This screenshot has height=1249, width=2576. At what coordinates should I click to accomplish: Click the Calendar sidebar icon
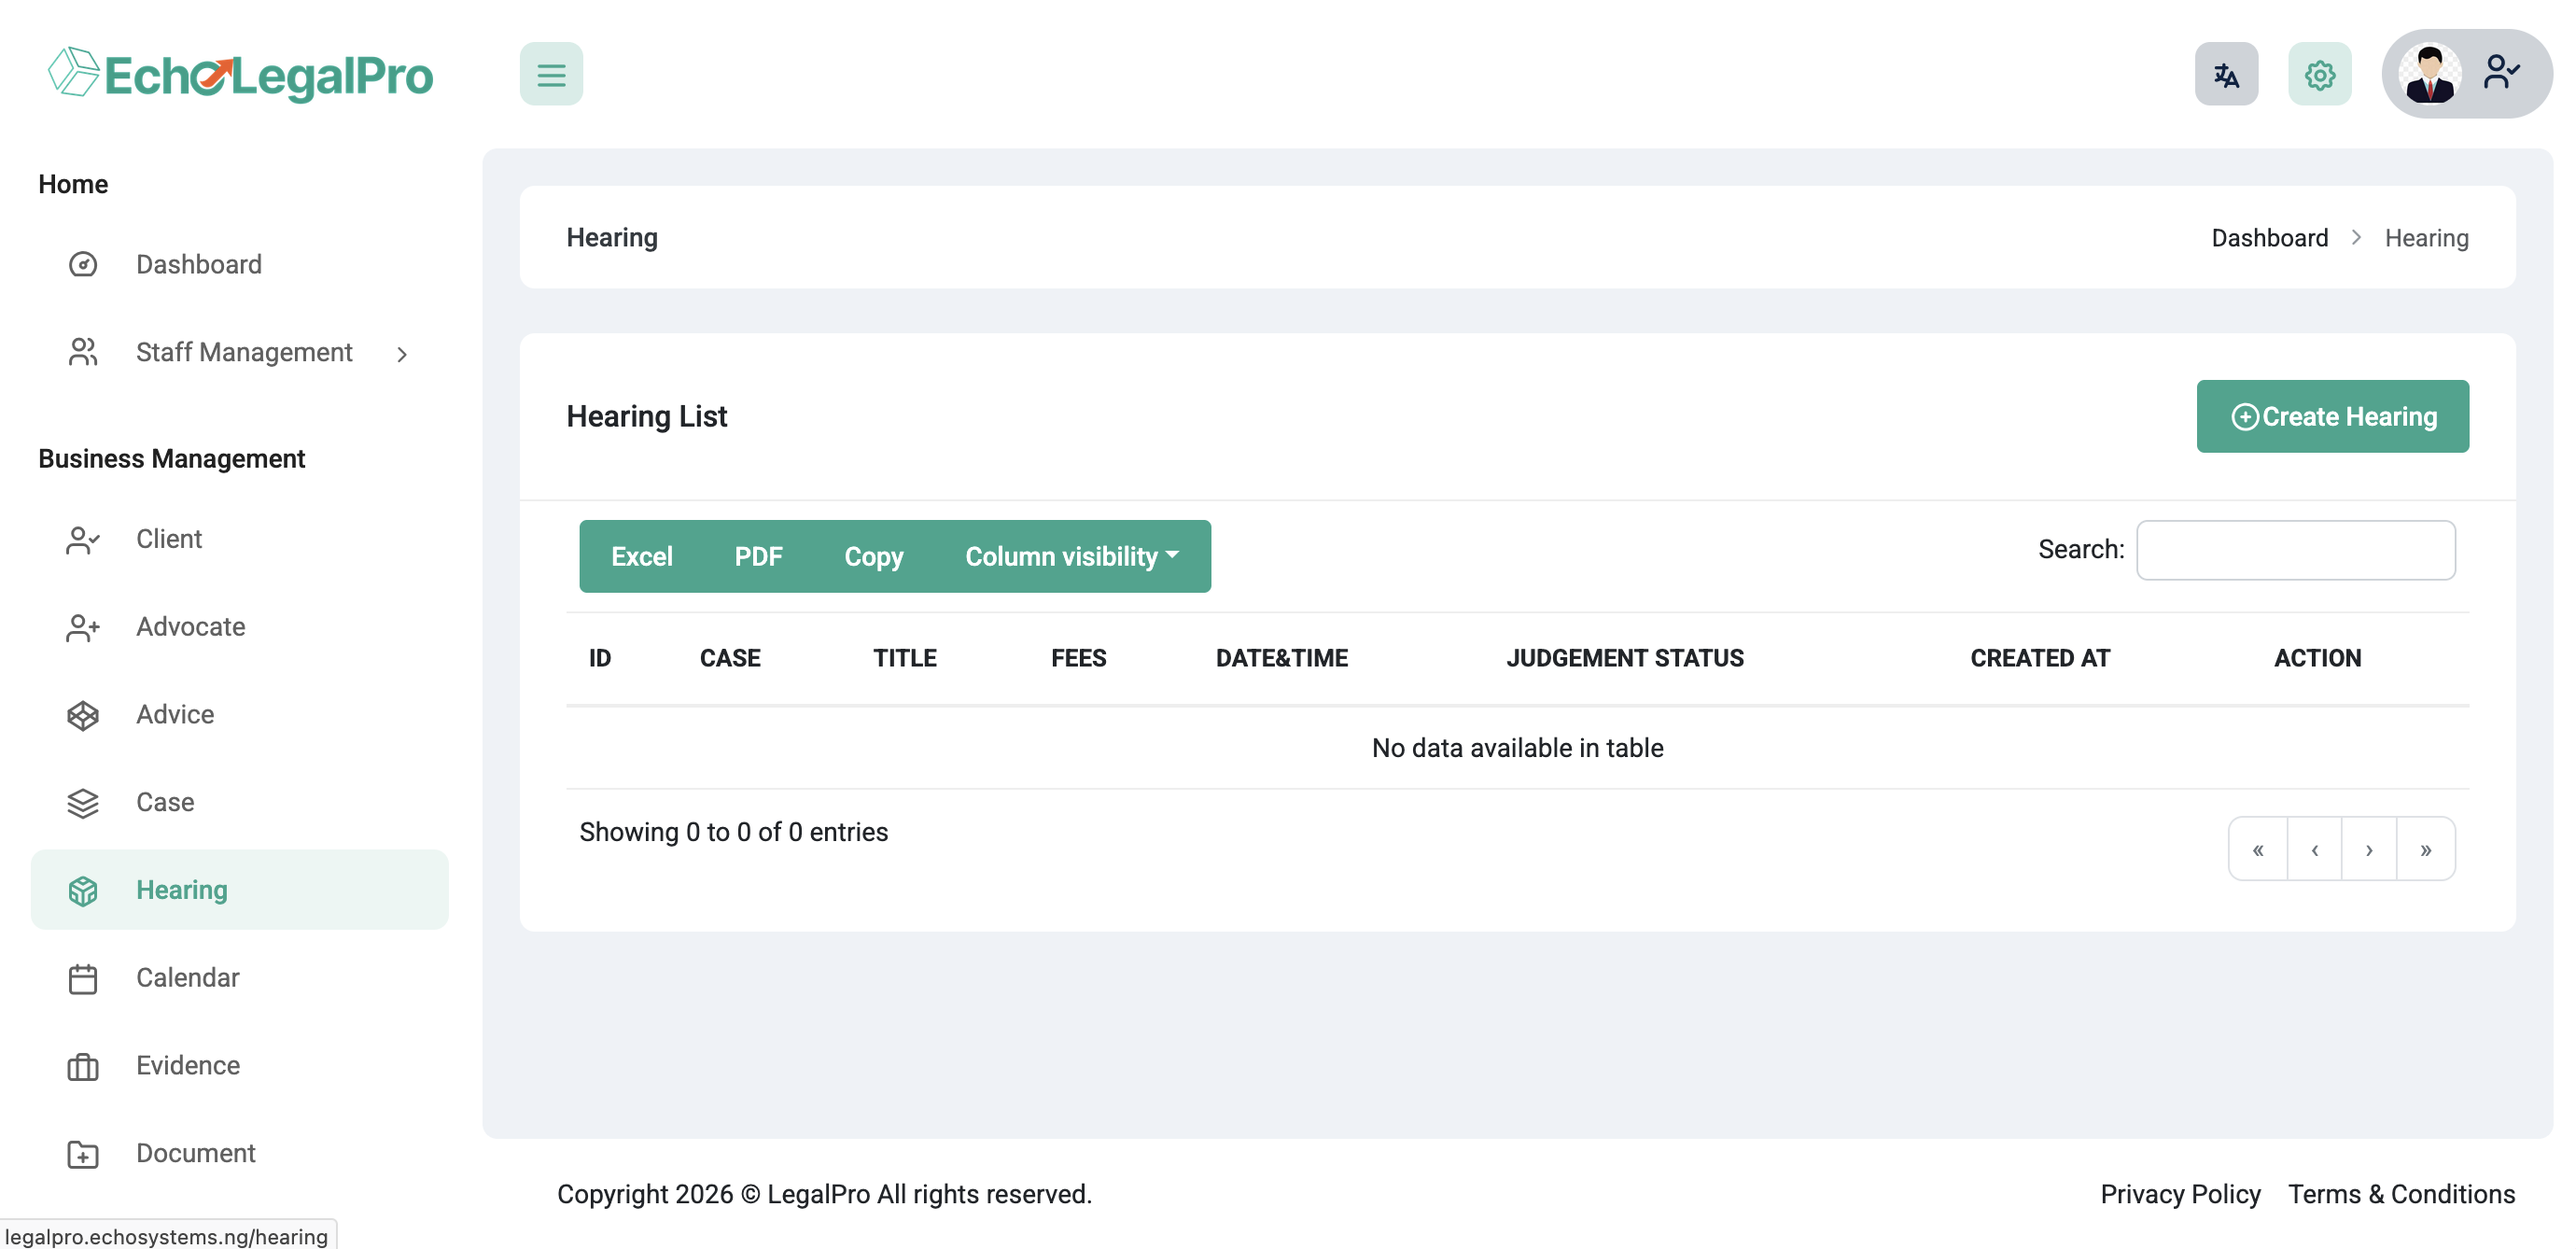[83, 978]
